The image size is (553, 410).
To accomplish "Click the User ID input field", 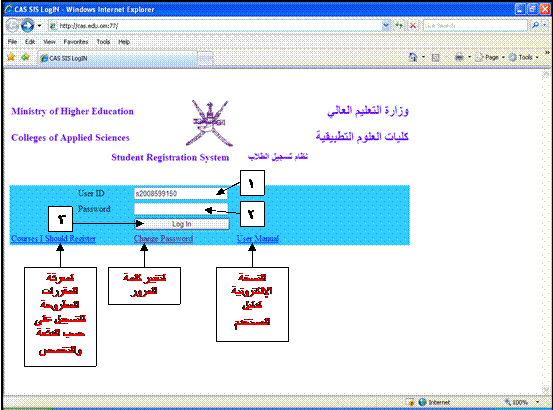I will pos(181,194).
